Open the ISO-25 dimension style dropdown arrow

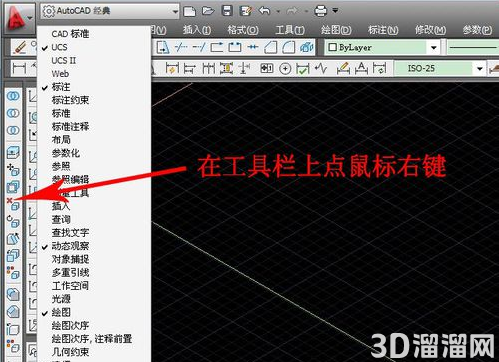pos(480,69)
